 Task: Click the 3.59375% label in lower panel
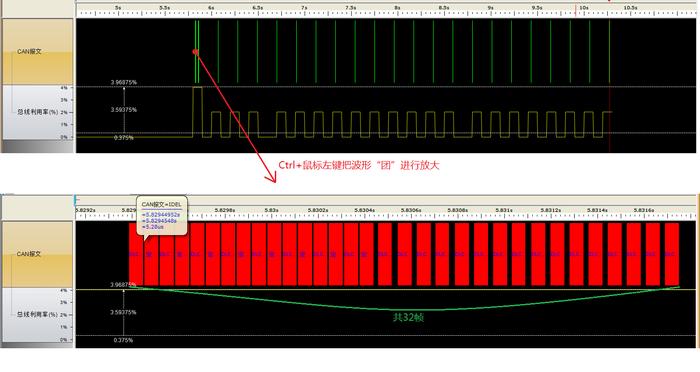pyautogui.click(x=124, y=312)
